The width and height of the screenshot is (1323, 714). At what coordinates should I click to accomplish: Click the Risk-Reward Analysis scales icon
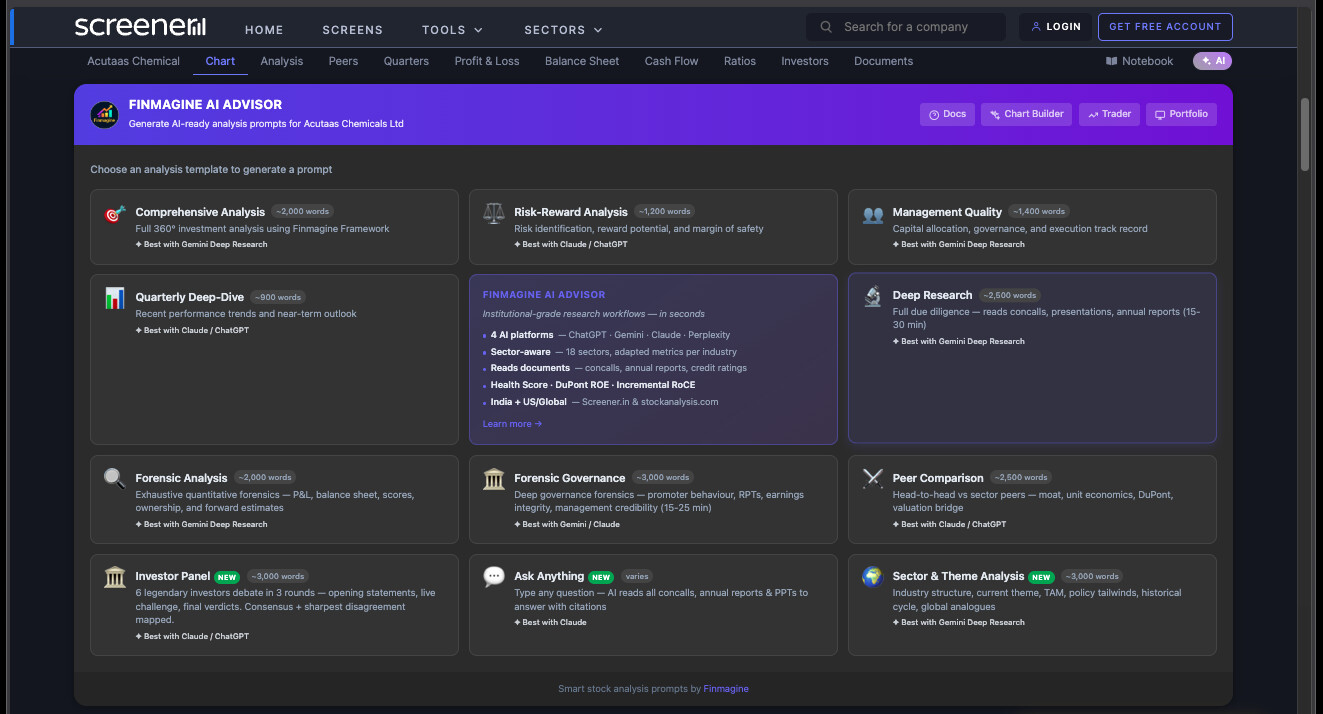point(494,214)
